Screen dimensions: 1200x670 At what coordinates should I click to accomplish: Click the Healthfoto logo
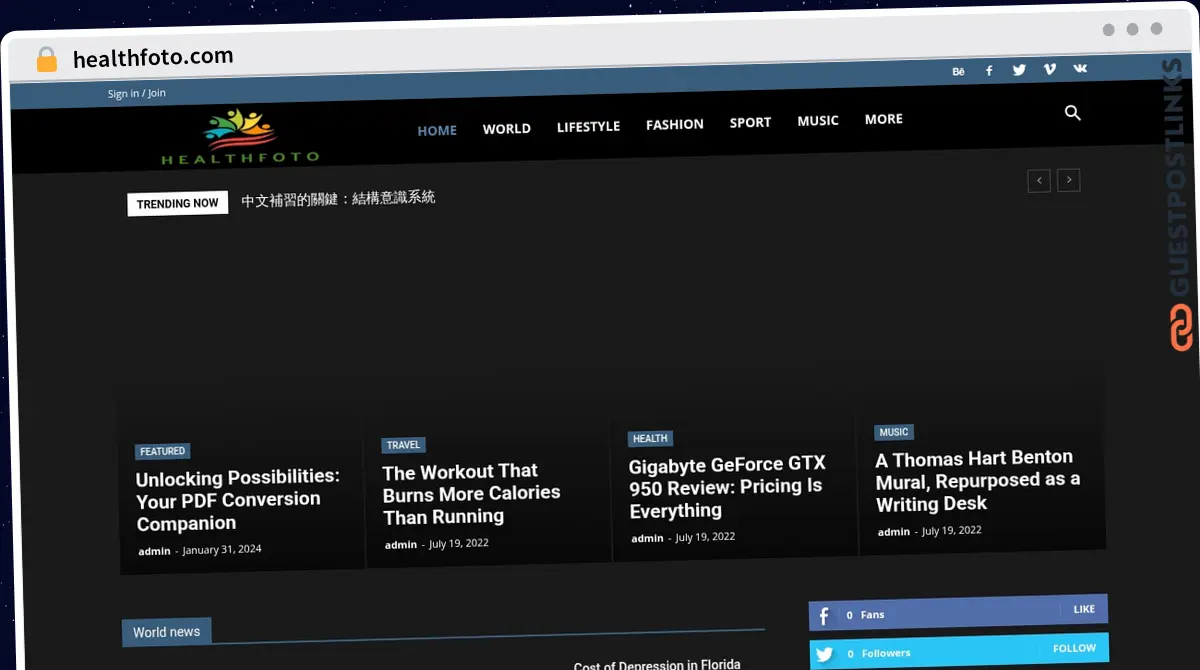(240, 137)
